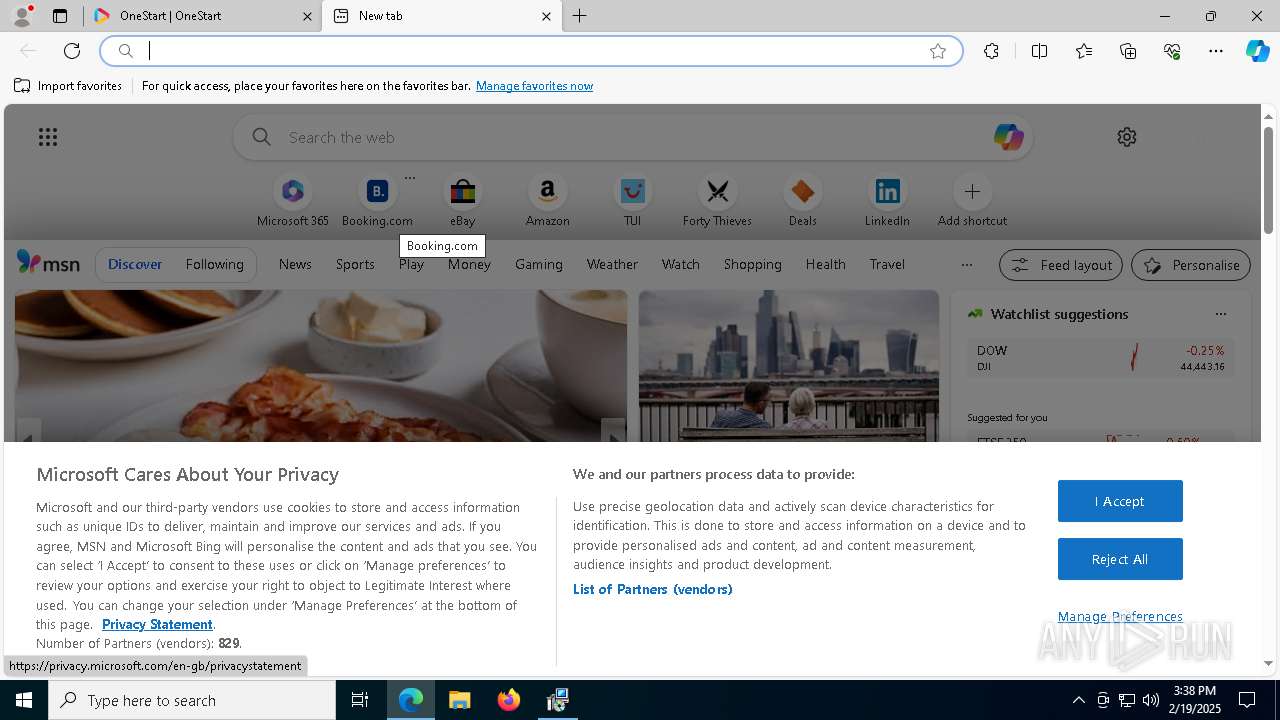Open the DOW watchlist entry
Viewport: 1280px width, 720px height.
pyautogui.click(x=1100, y=358)
